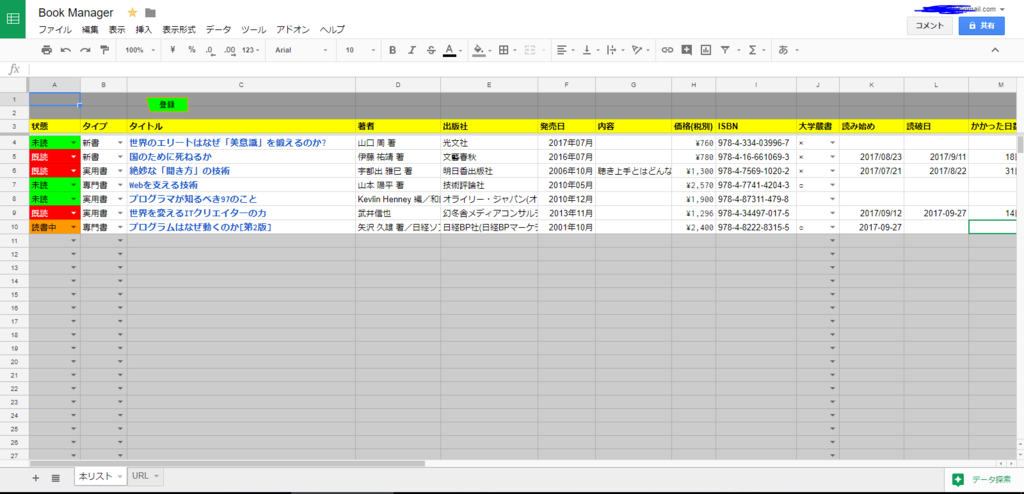Image resolution: width=1024 pixels, height=494 pixels.
Task: Open the borders options
Action: 507,50
